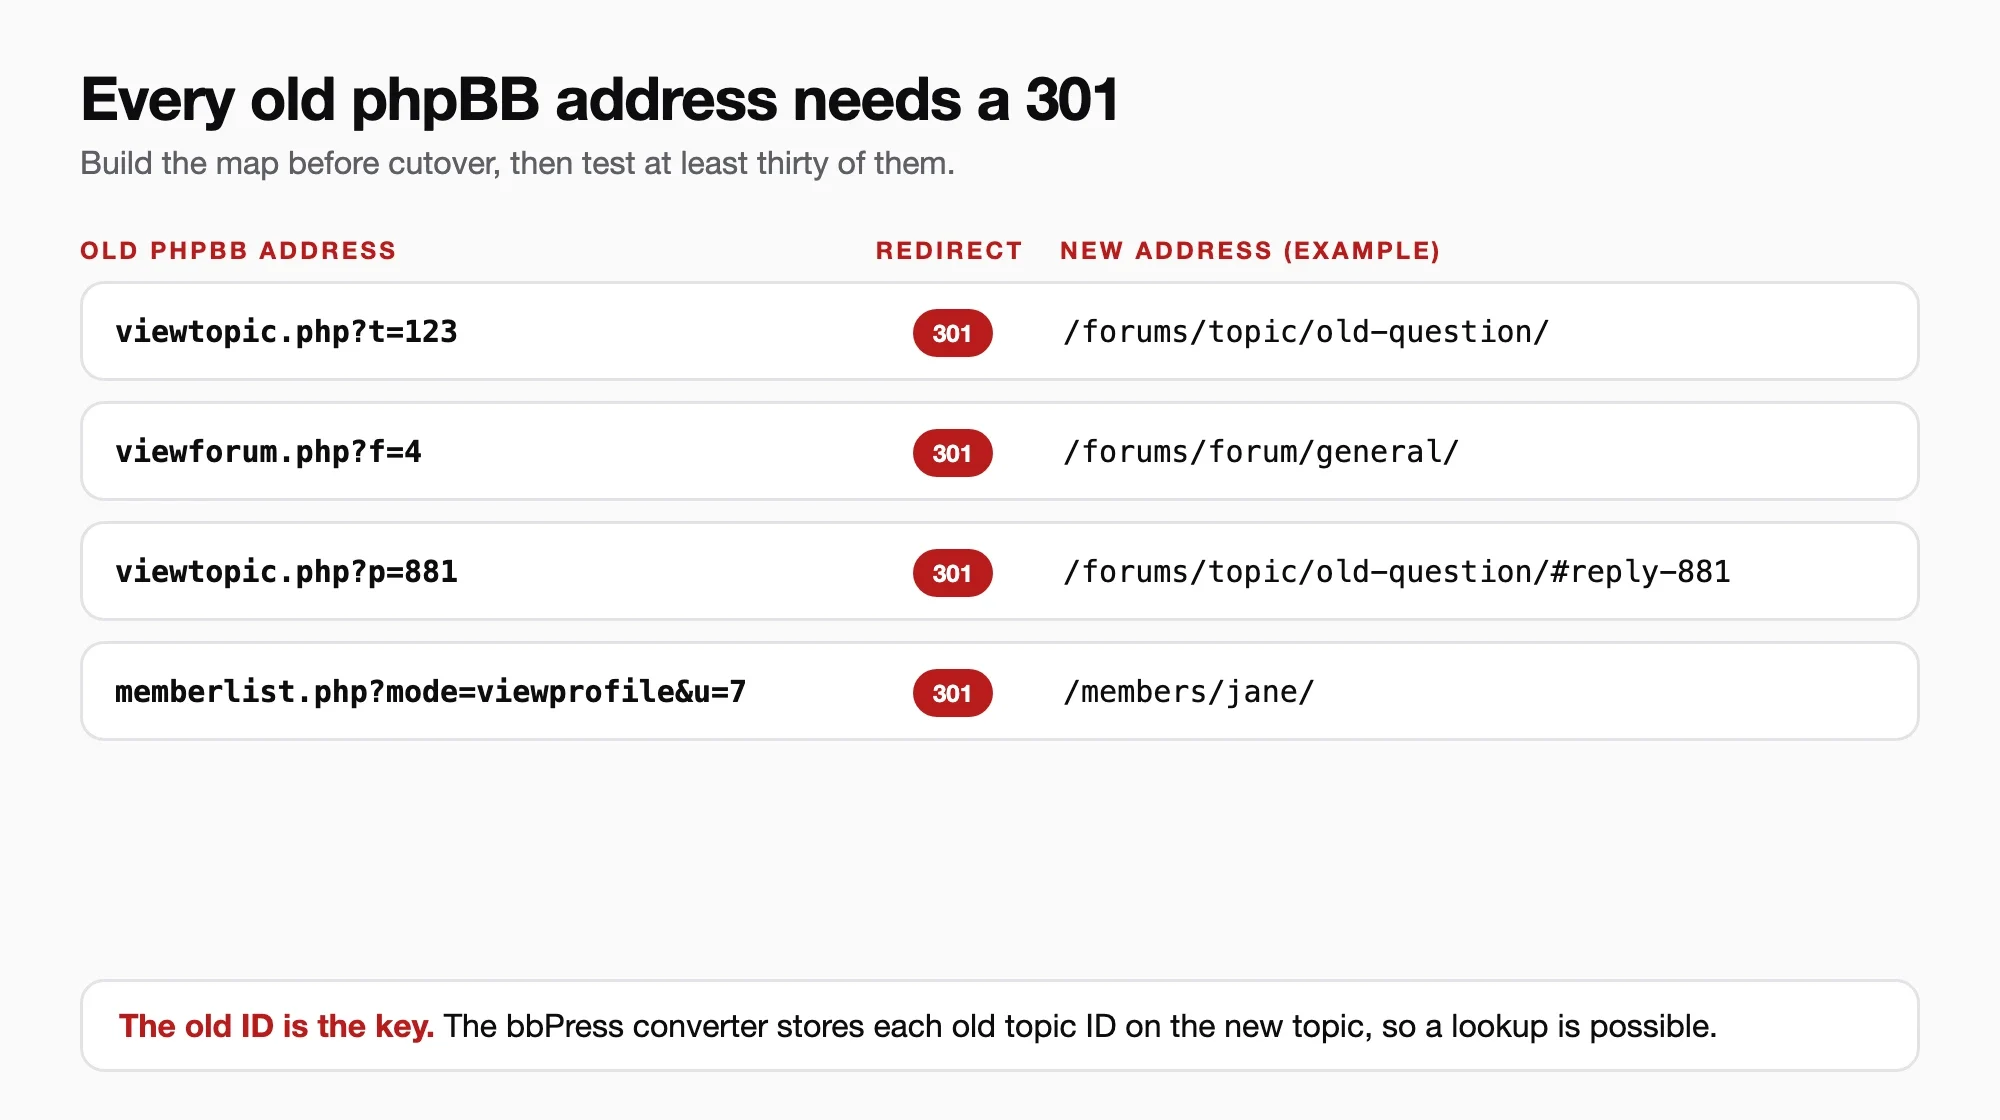The image size is (2000, 1120).
Task: Select the text viewforum.php?f=4
Action: (268, 452)
